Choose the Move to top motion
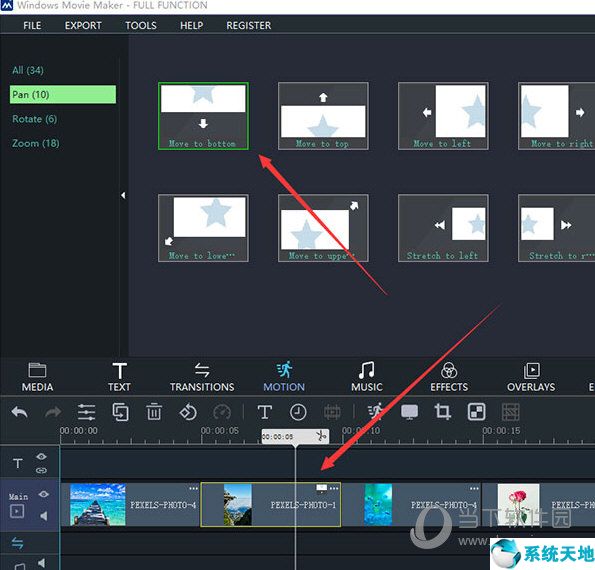Image resolution: width=595 pixels, height=570 pixels. [x=323, y=116]
